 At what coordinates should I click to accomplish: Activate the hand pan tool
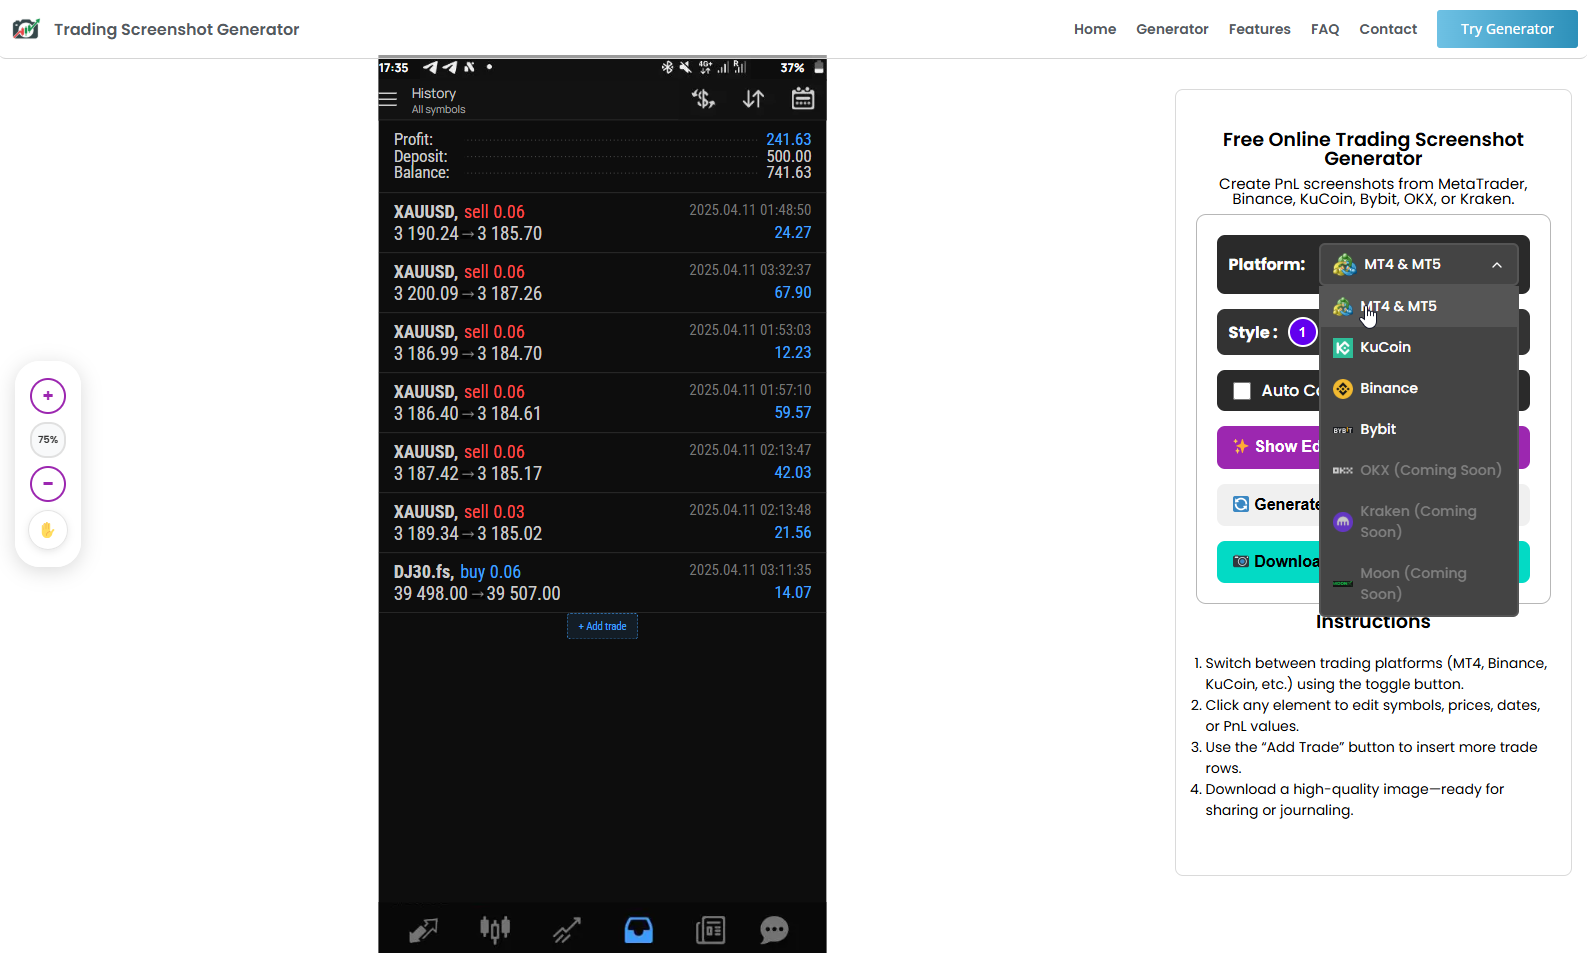[48, 530]
